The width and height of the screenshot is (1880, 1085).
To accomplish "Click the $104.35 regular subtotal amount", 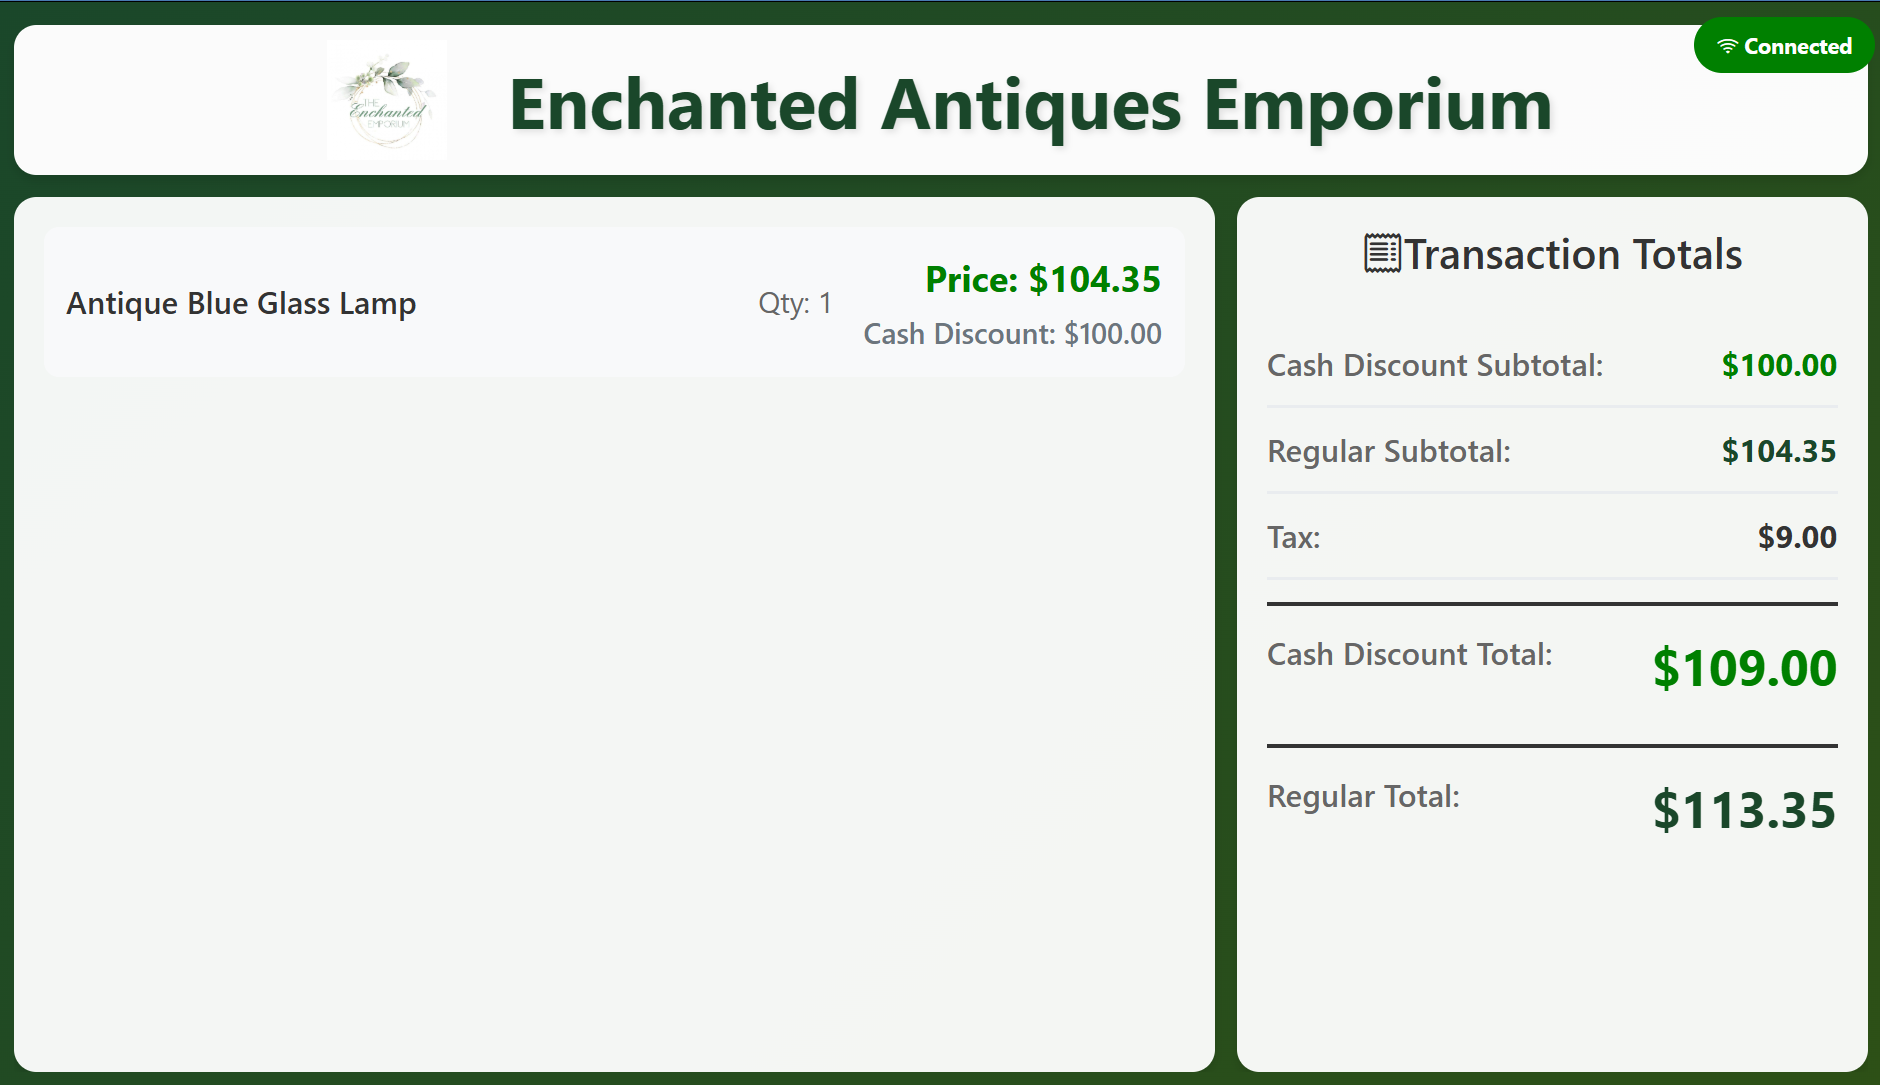I will (1778, 452).
